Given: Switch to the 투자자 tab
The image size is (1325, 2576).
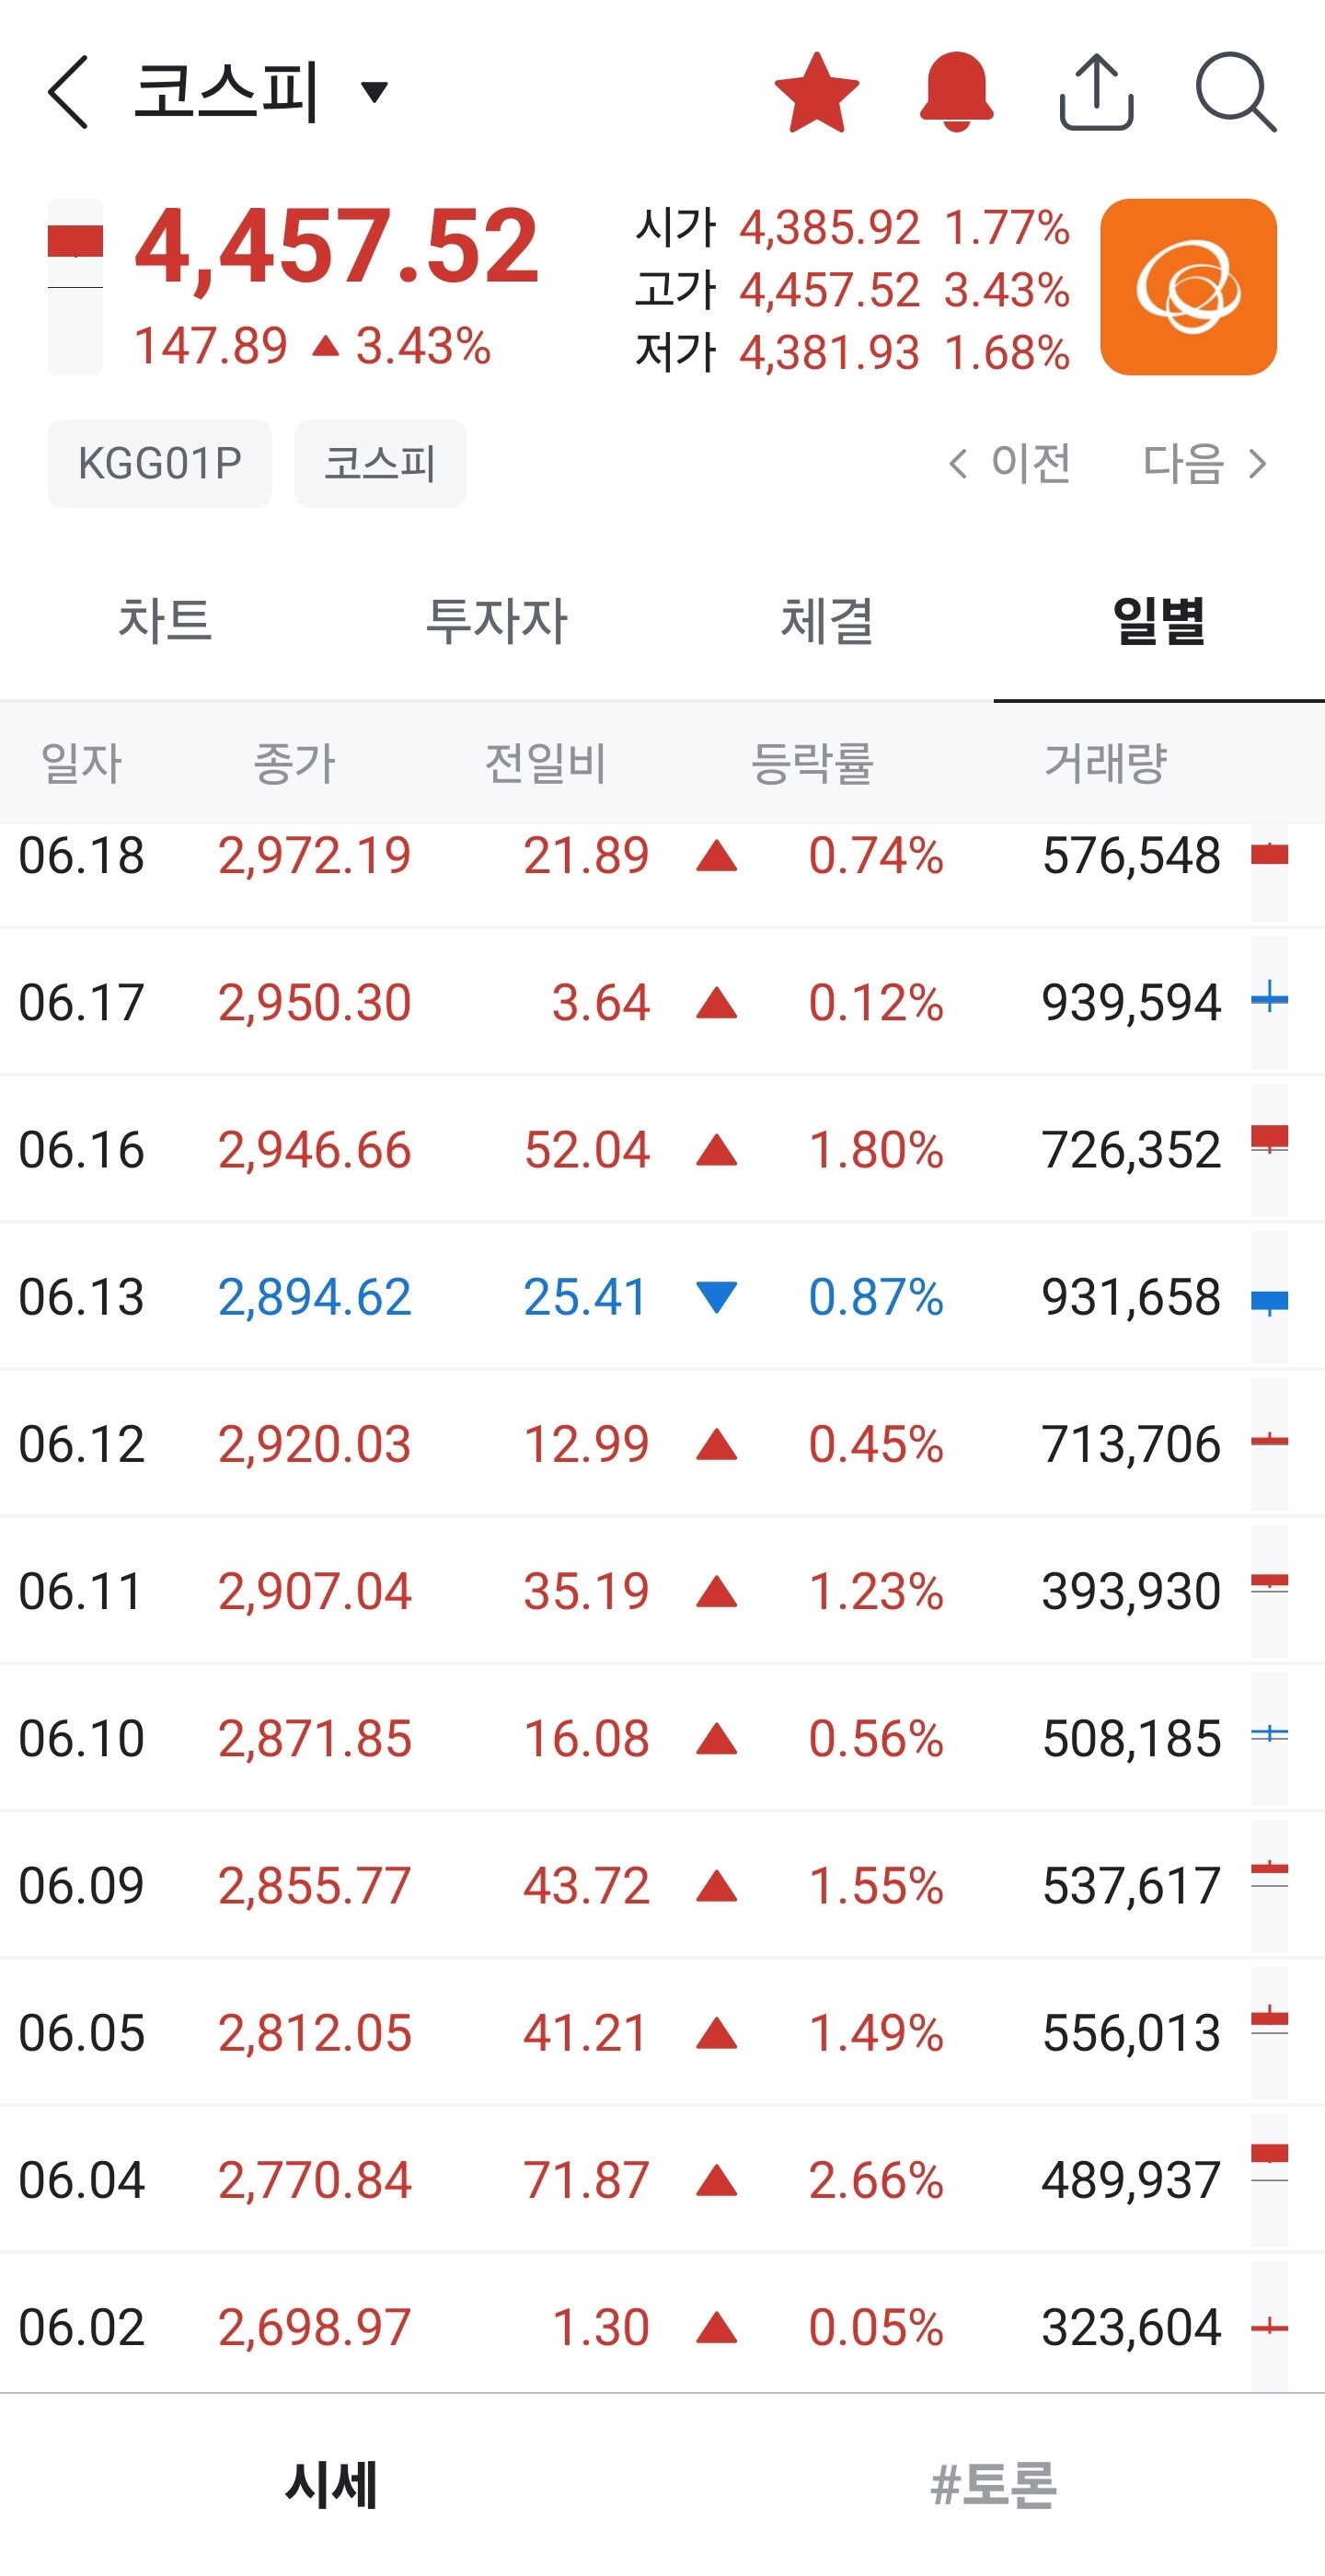Looking at the screenshot, I should click(x=497, y=620).
